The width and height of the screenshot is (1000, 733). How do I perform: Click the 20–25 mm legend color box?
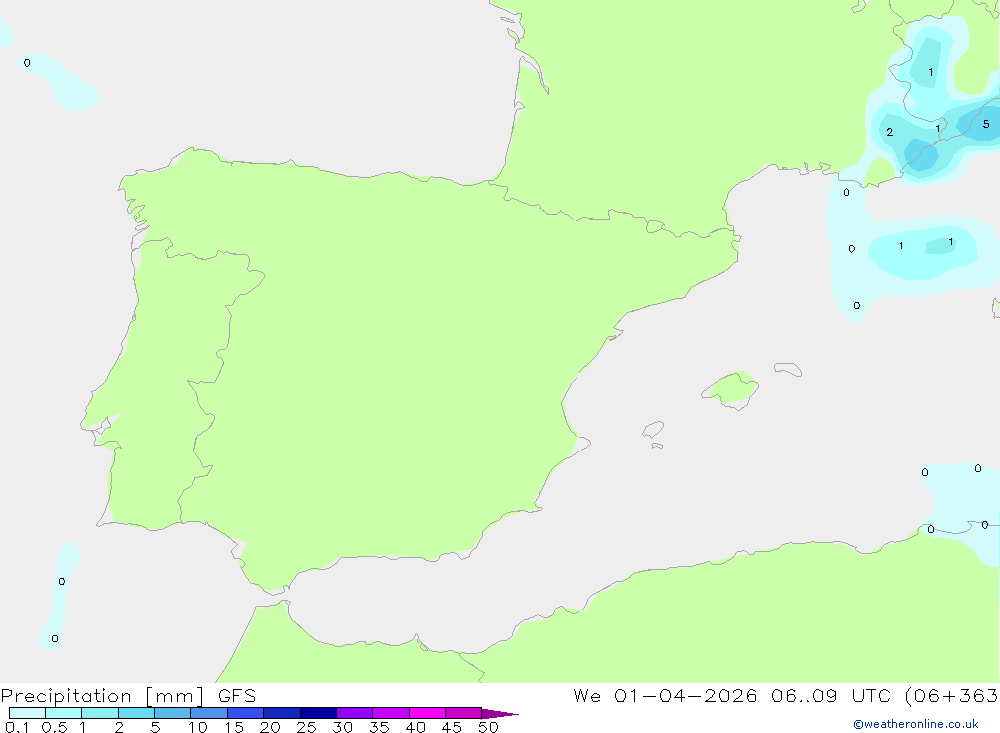point(282,713)
